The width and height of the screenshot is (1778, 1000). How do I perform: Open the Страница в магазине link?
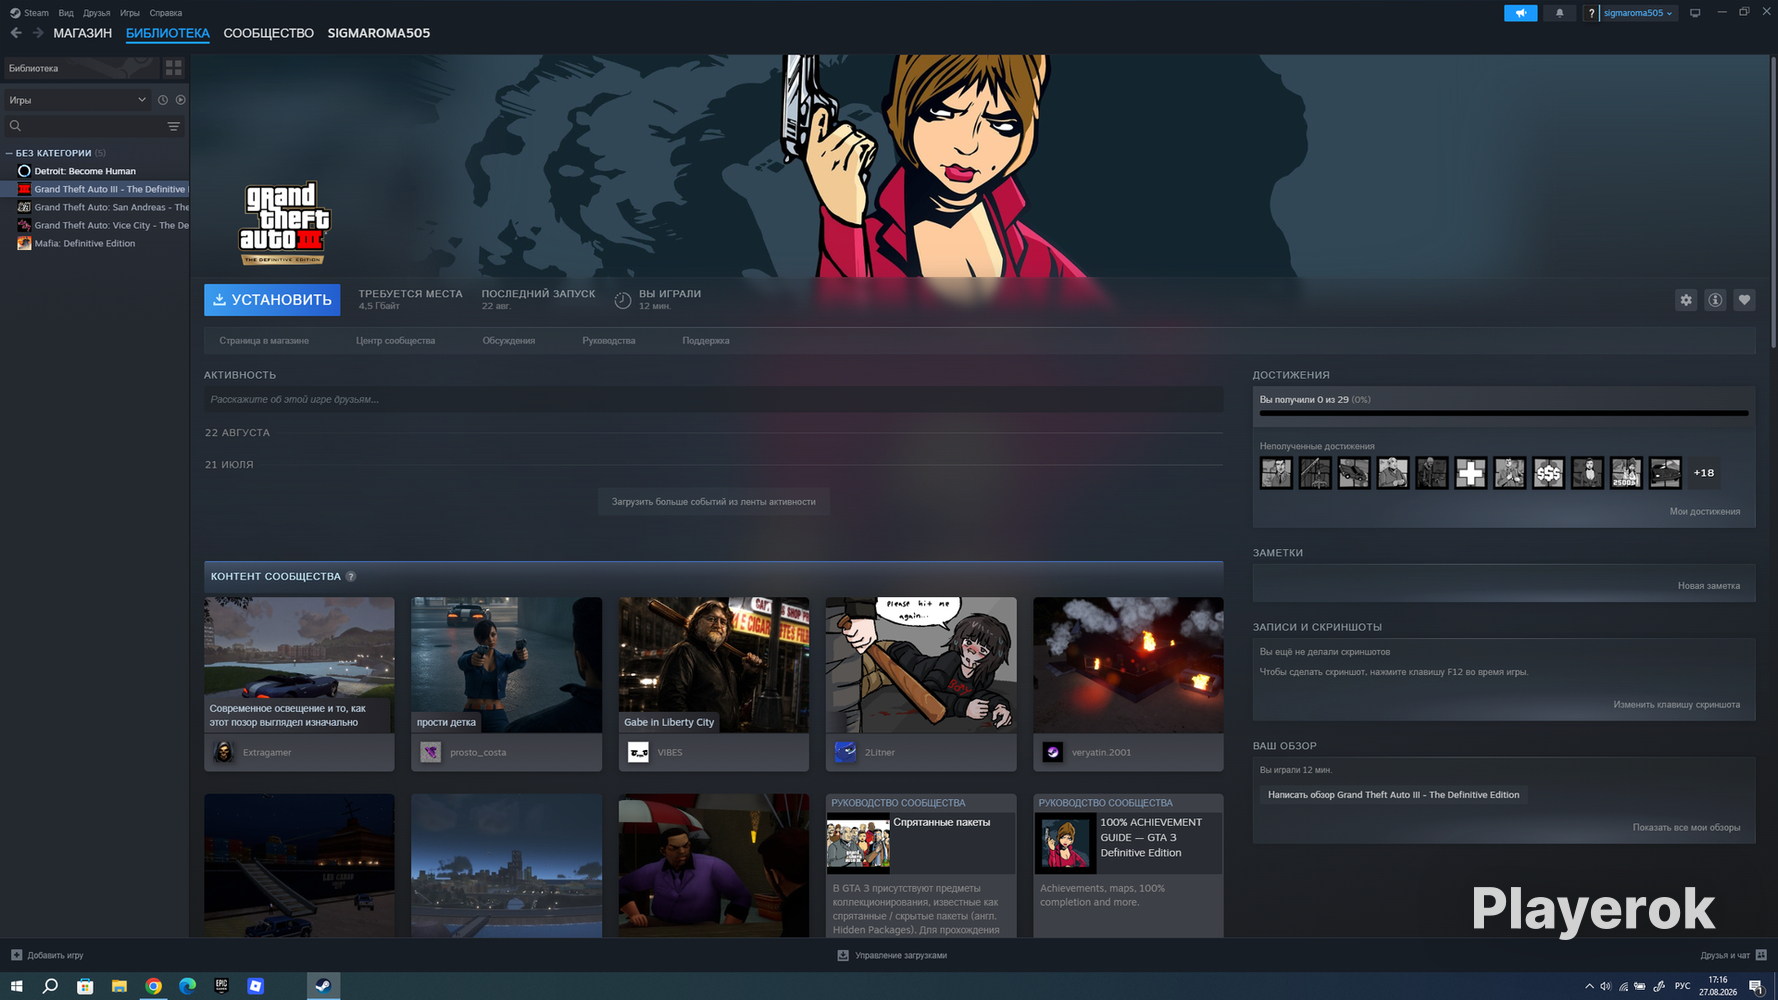tap(264, 341)
